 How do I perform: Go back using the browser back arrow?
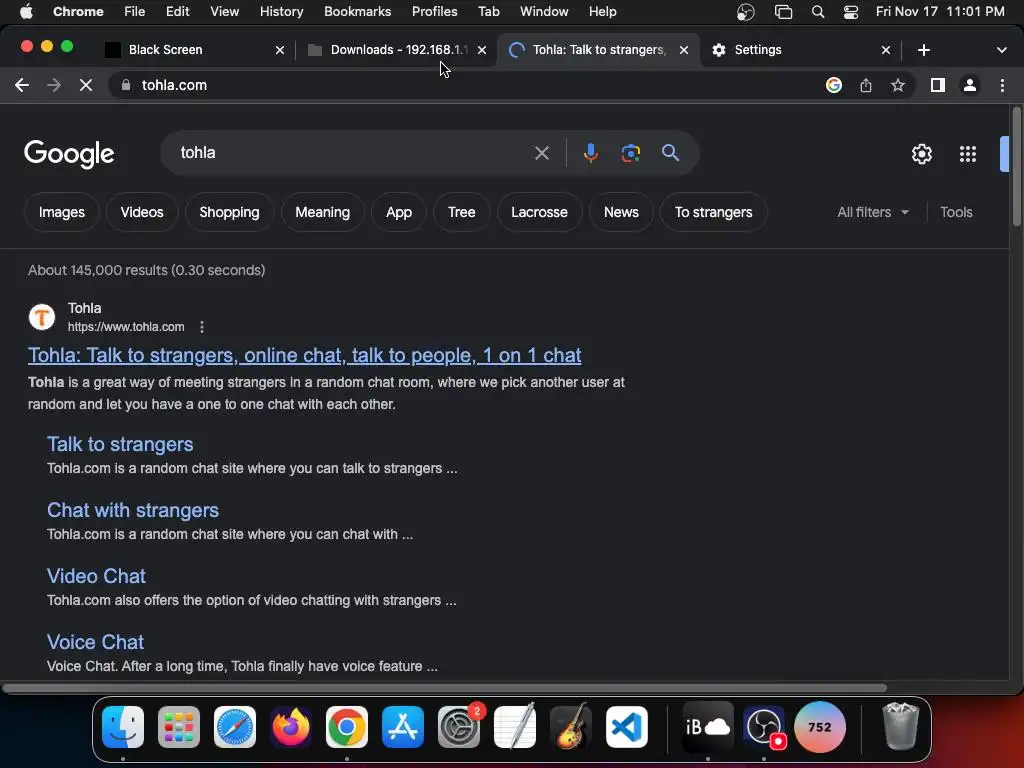click(x=22, y=85)
